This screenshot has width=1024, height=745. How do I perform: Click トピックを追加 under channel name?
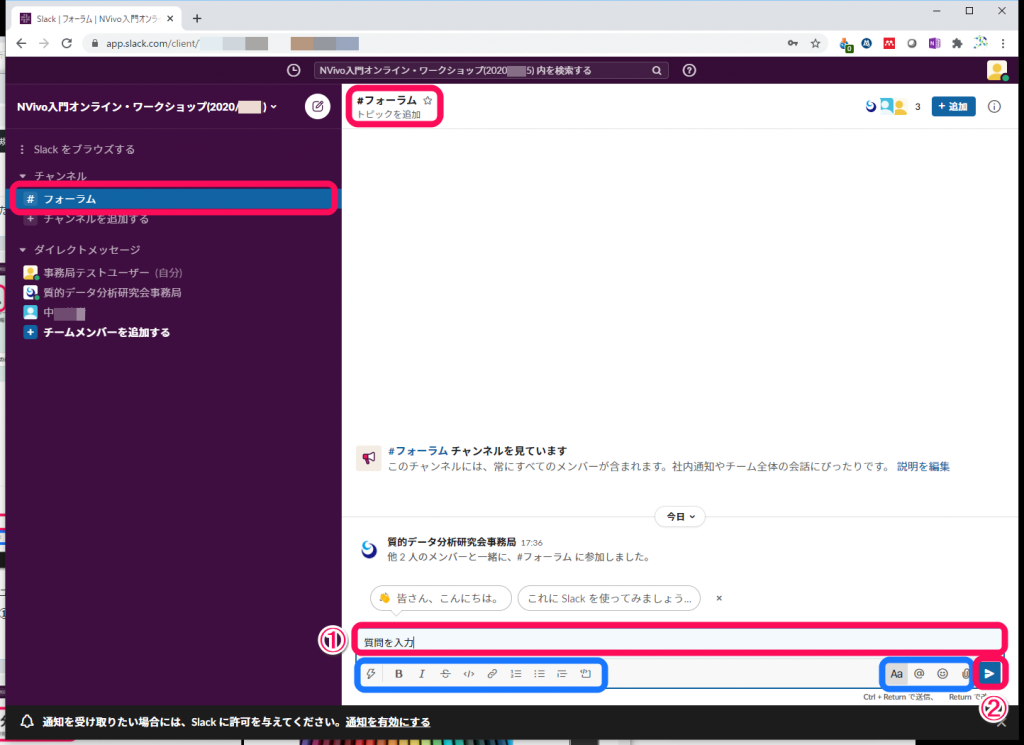[x=389, y=115]
